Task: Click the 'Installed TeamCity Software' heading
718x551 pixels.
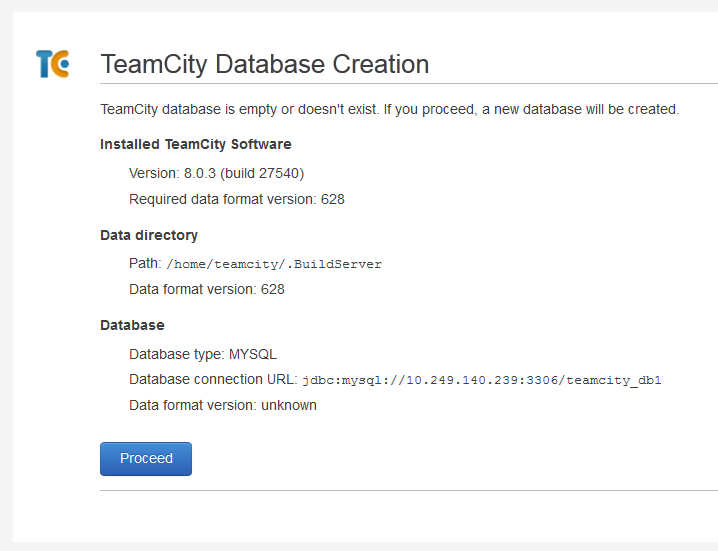Action: [196, 144]
